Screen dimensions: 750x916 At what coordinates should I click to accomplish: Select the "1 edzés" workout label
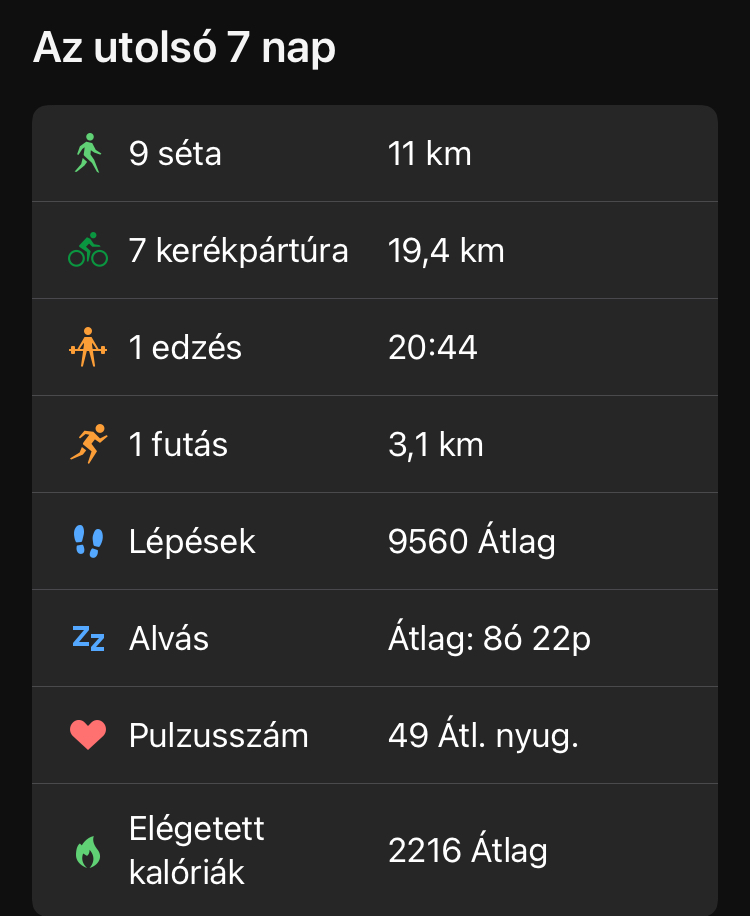click(185, 347)
